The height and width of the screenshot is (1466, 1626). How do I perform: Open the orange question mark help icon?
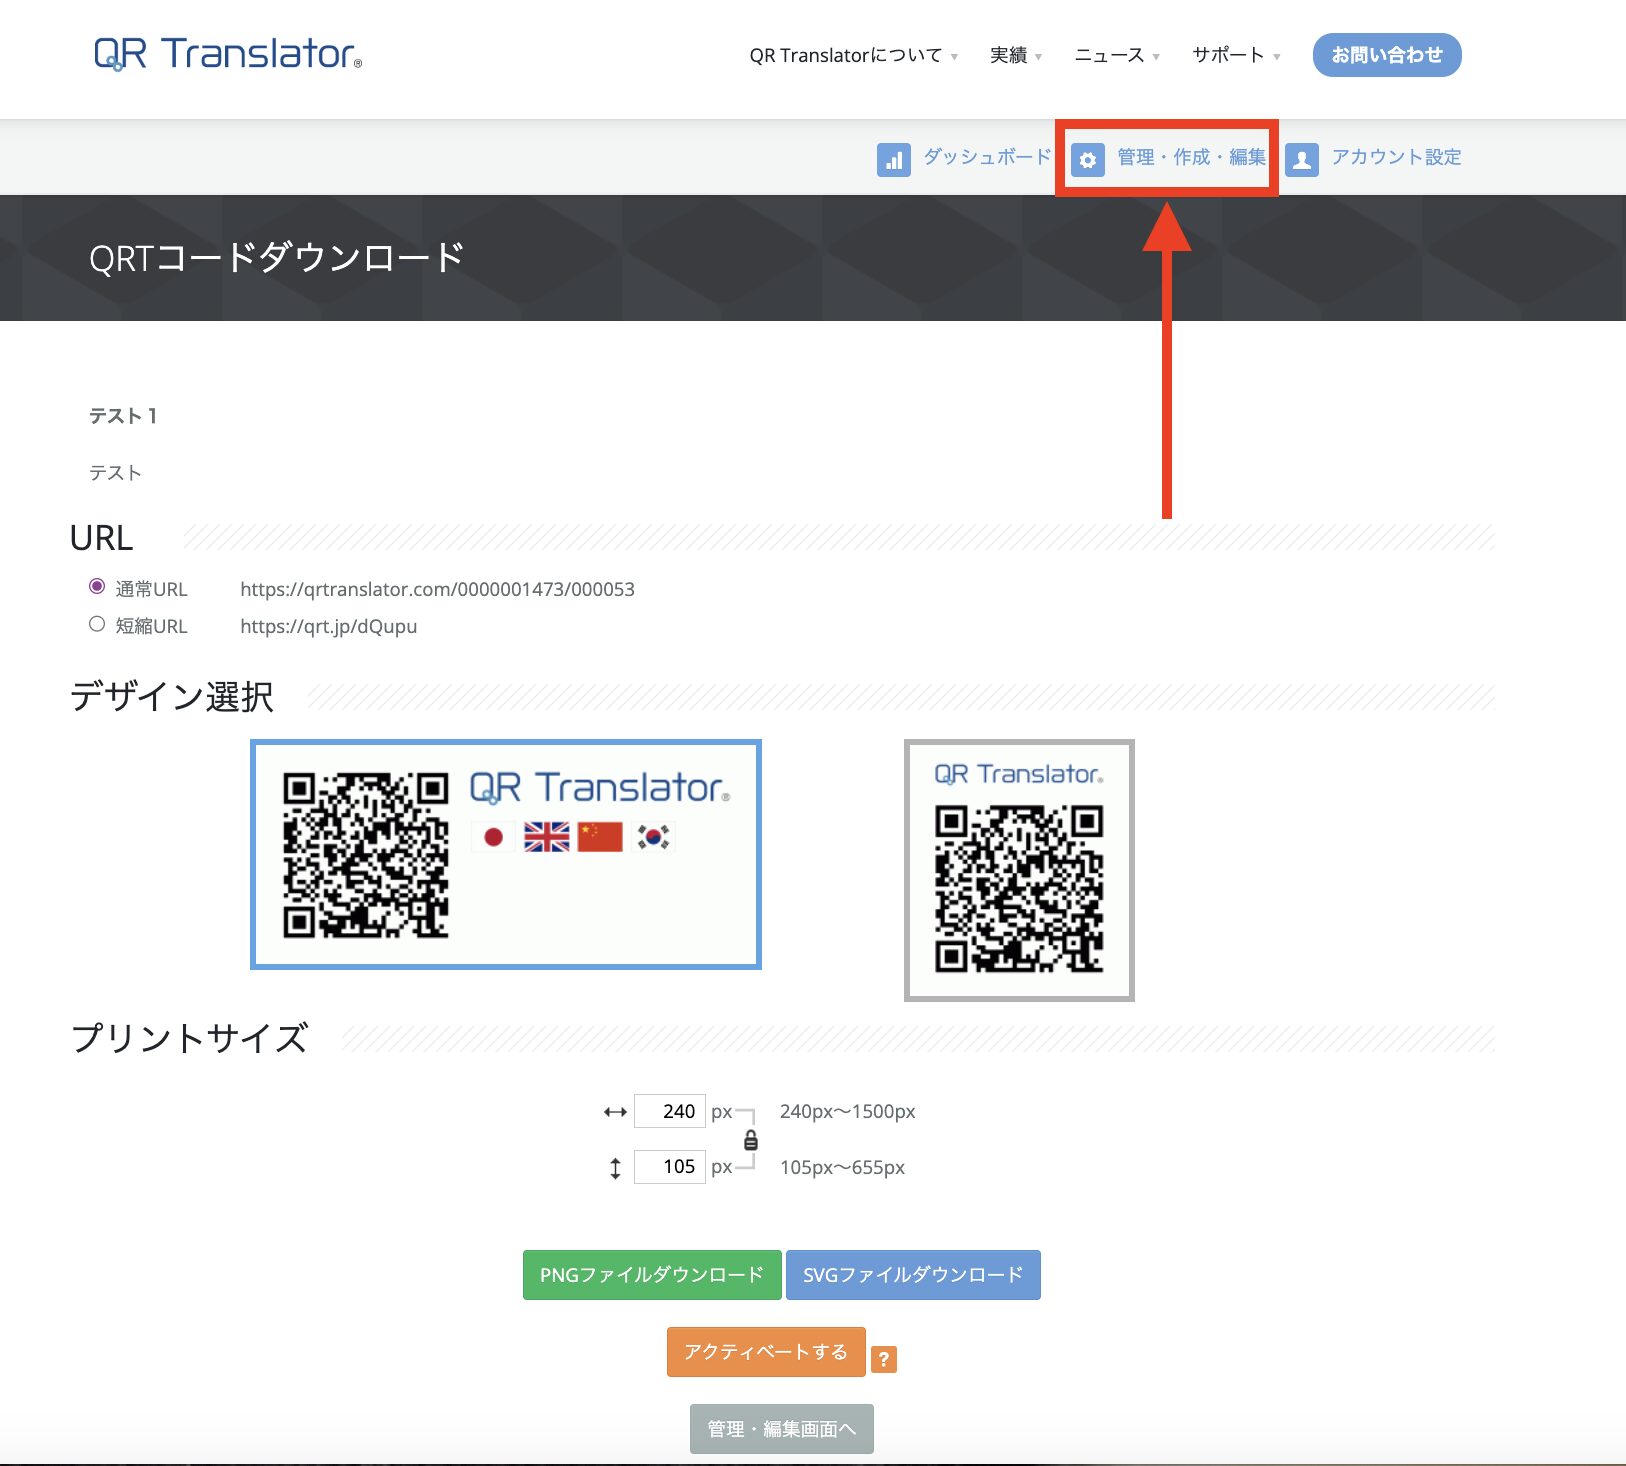click(884, 1359)
